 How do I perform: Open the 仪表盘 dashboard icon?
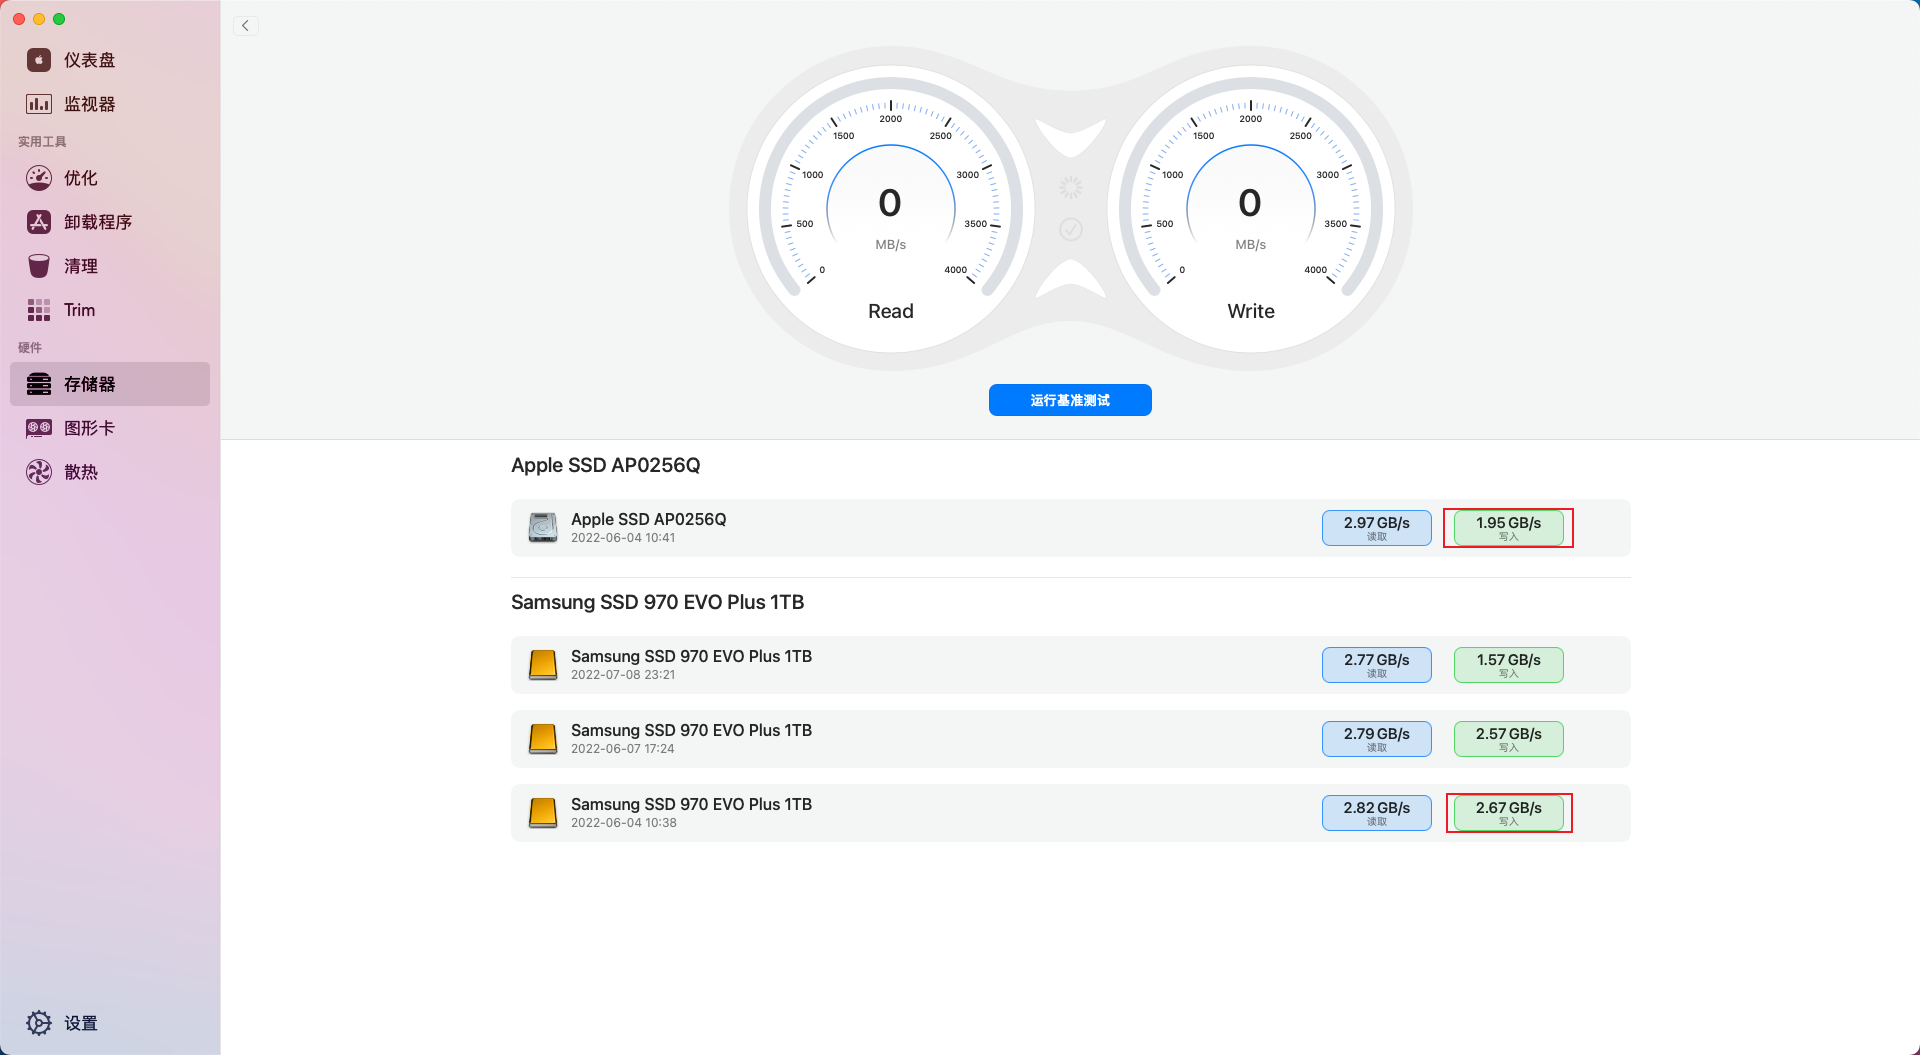39,60
